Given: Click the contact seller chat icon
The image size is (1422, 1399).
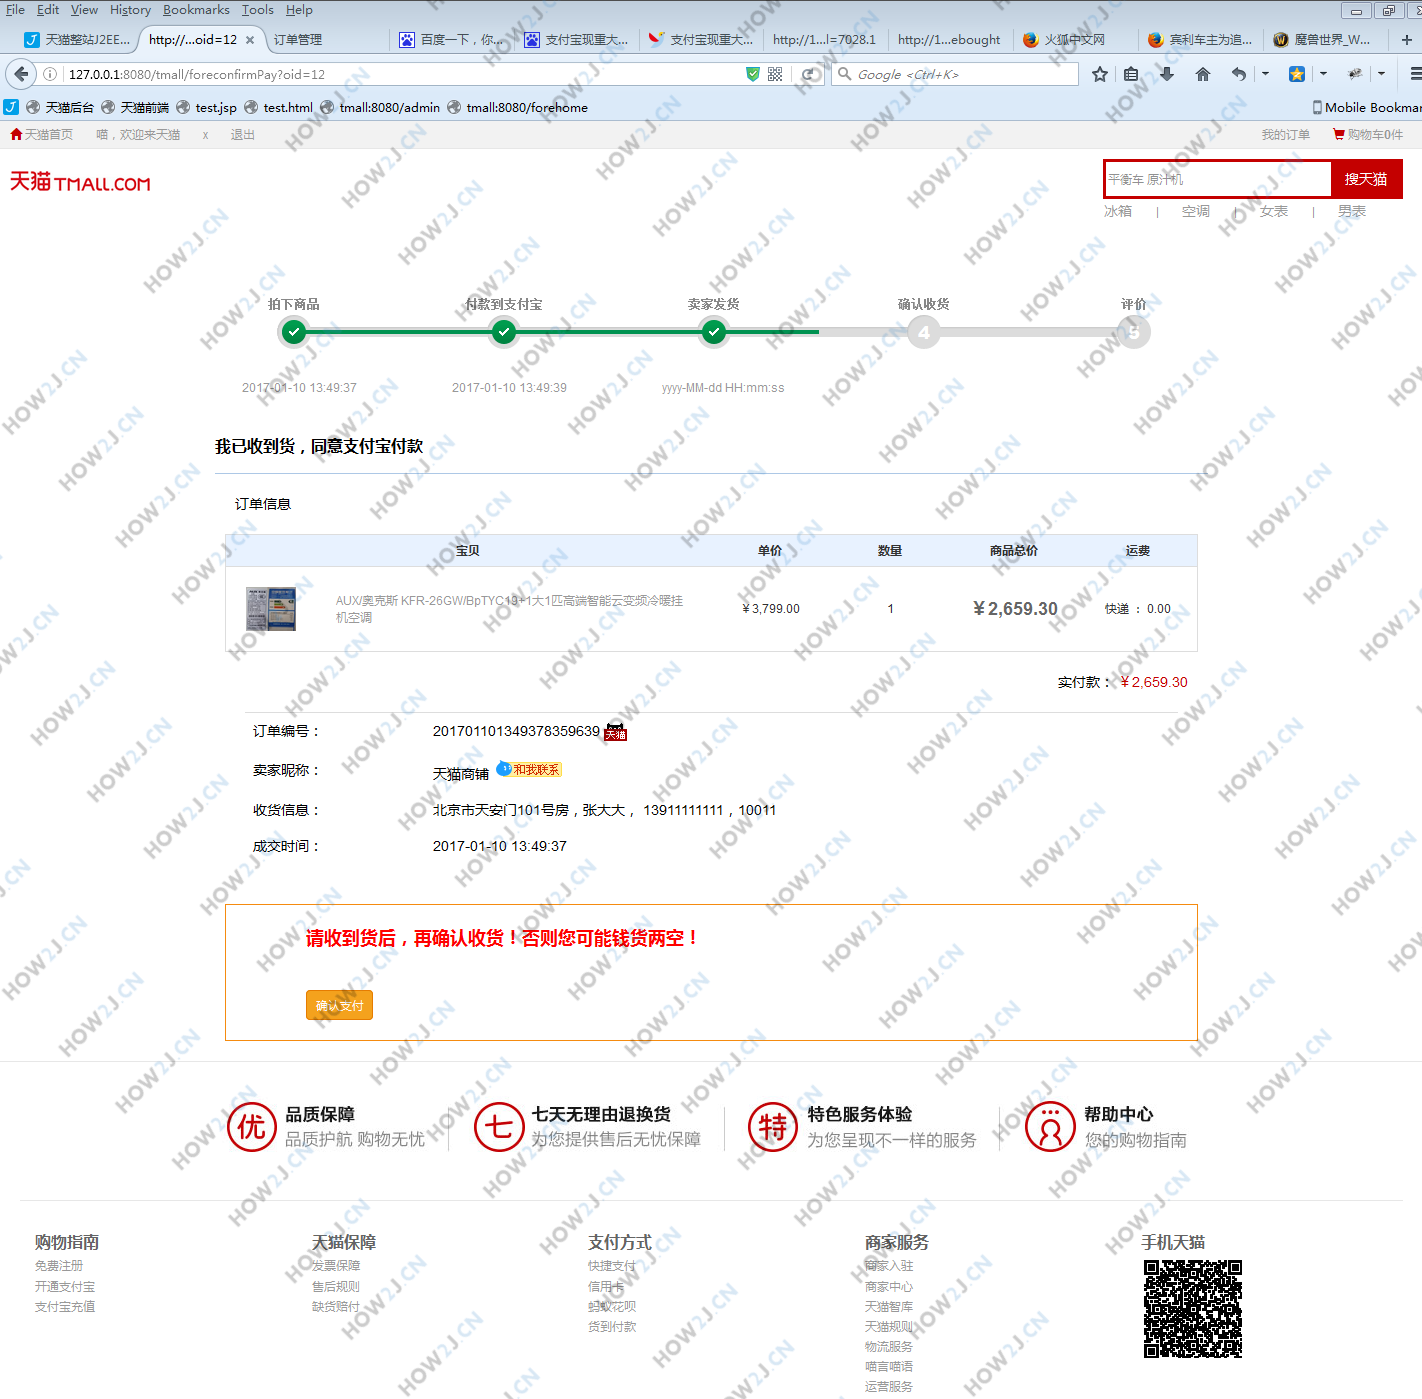Looking at the screenshot, I should click(529, 769).
